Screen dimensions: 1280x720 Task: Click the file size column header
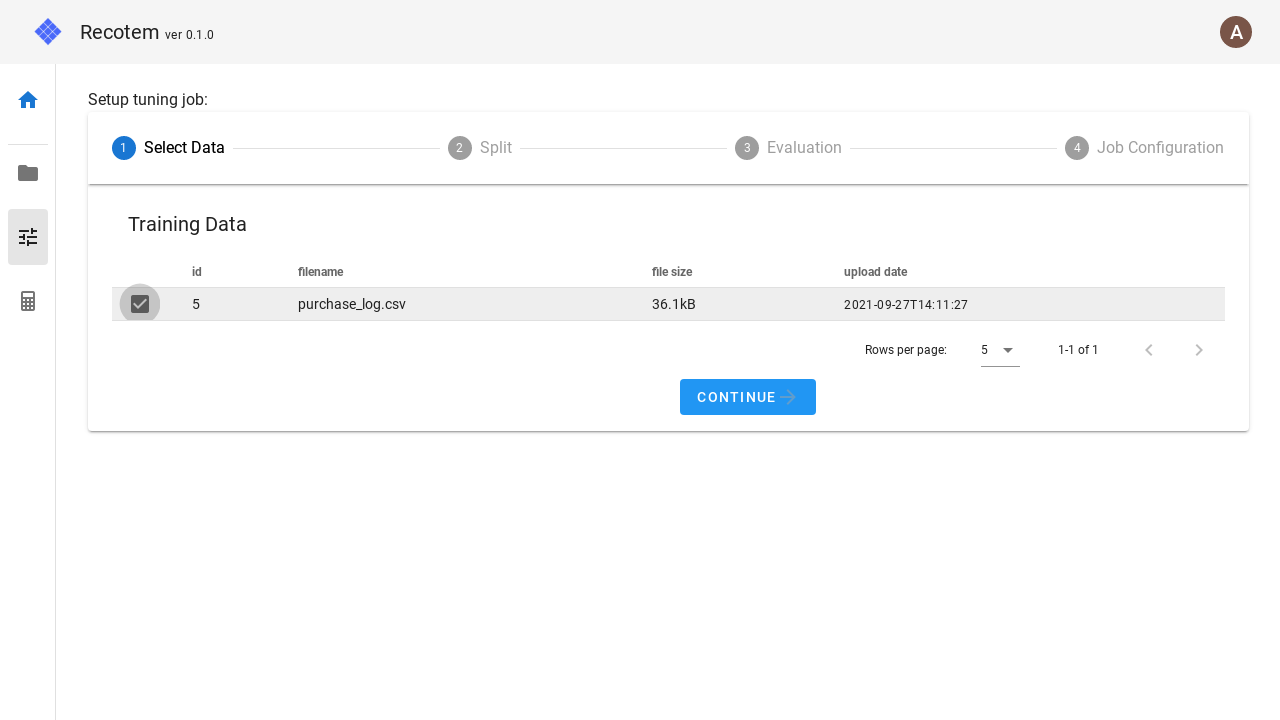(x=672, y=272)
